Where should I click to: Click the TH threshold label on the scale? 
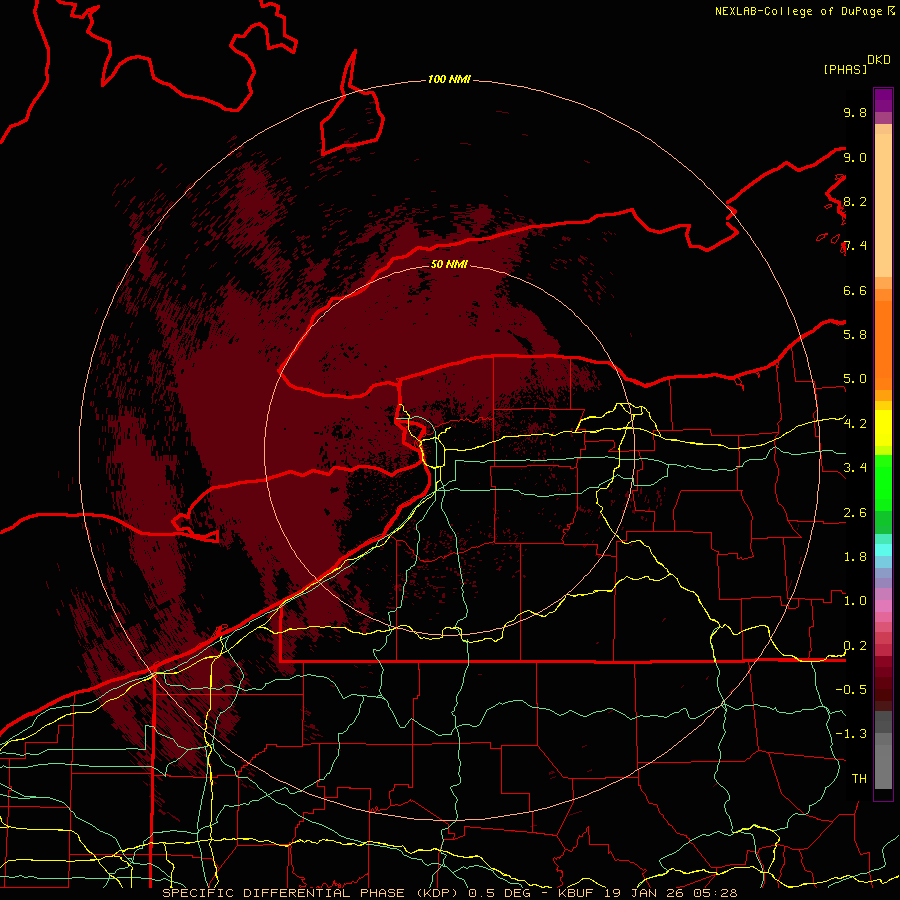point(859,779)
